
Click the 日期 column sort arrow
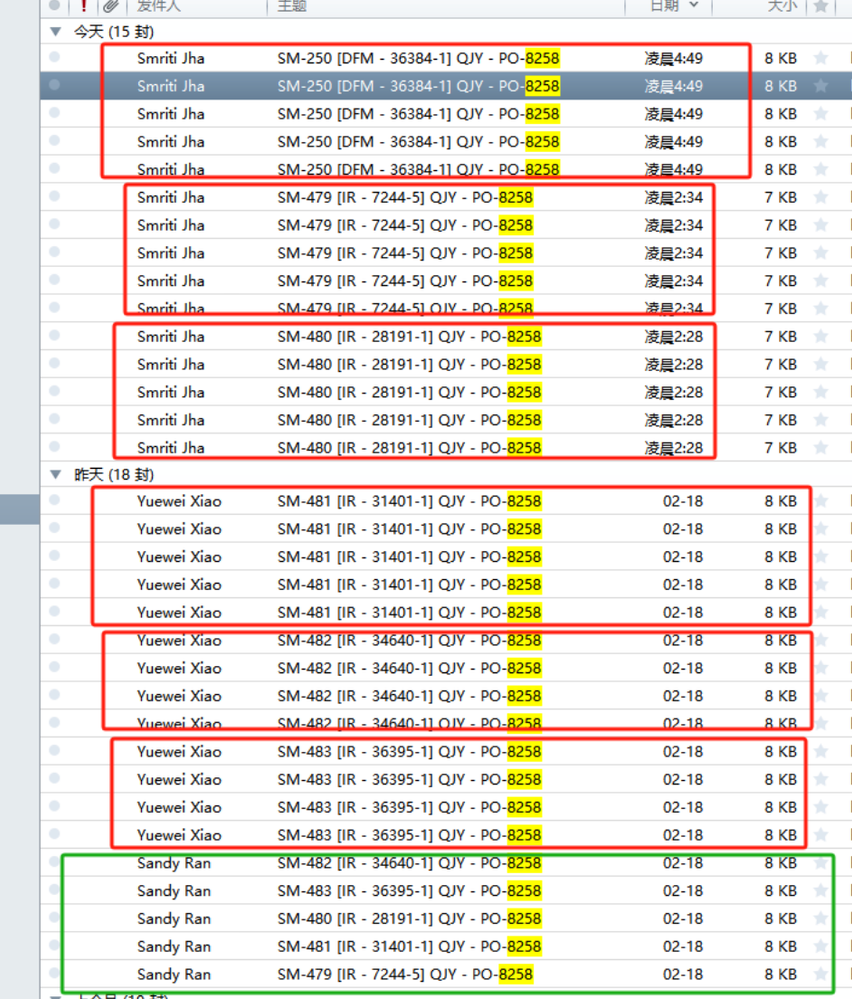coord(694,5)
